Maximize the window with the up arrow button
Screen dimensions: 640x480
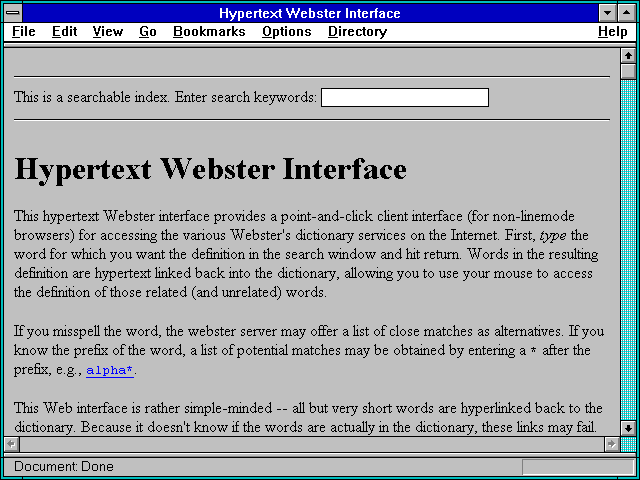coord(627,13)
